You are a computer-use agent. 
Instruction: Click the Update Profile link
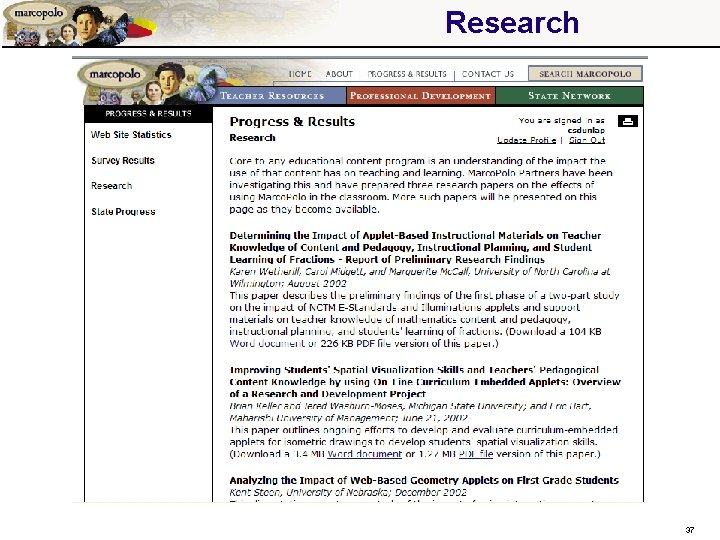tap(526, 140)
